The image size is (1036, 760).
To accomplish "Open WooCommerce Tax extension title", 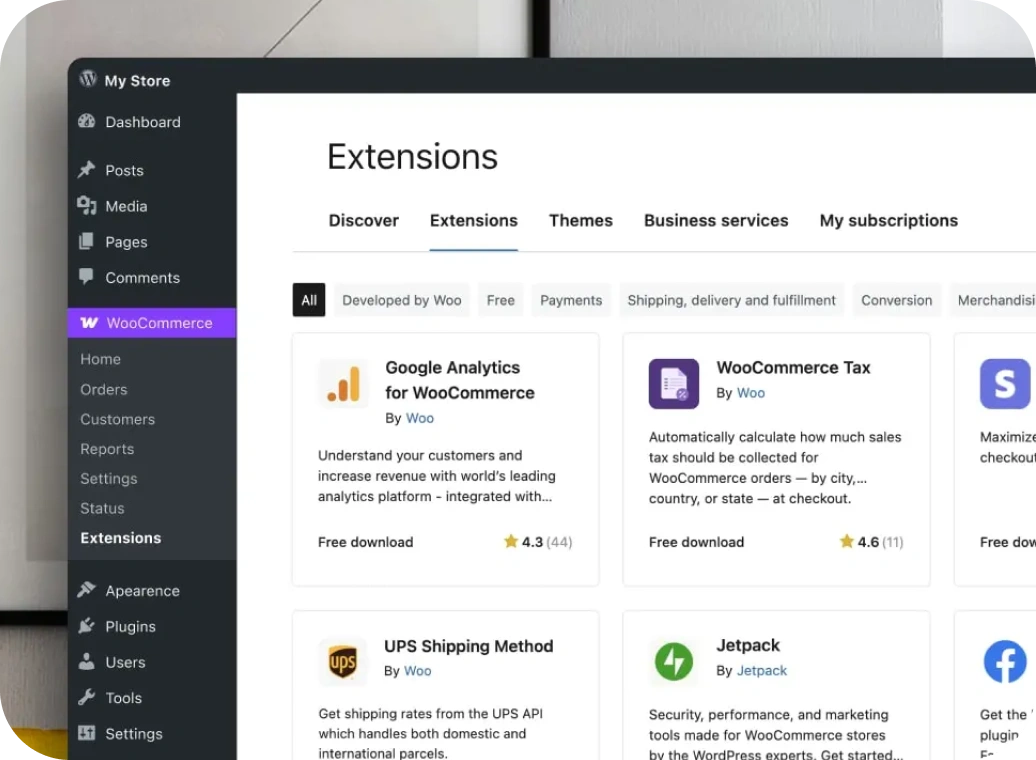I will [794, 367].
